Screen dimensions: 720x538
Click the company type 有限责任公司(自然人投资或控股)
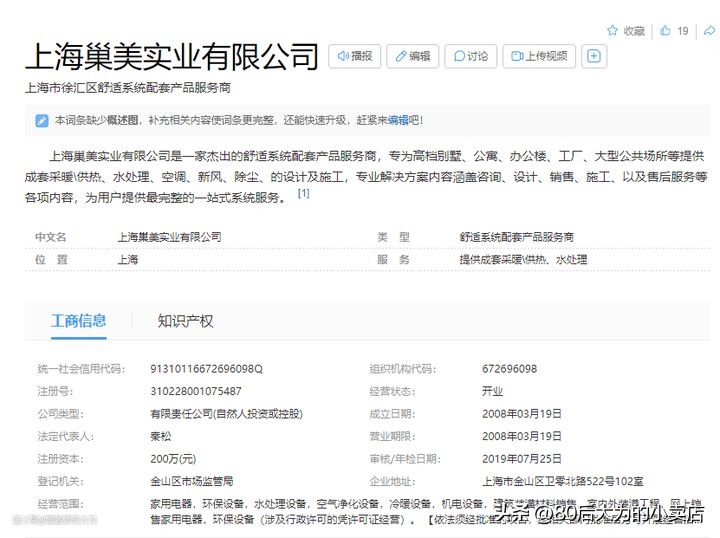point(226,414)
